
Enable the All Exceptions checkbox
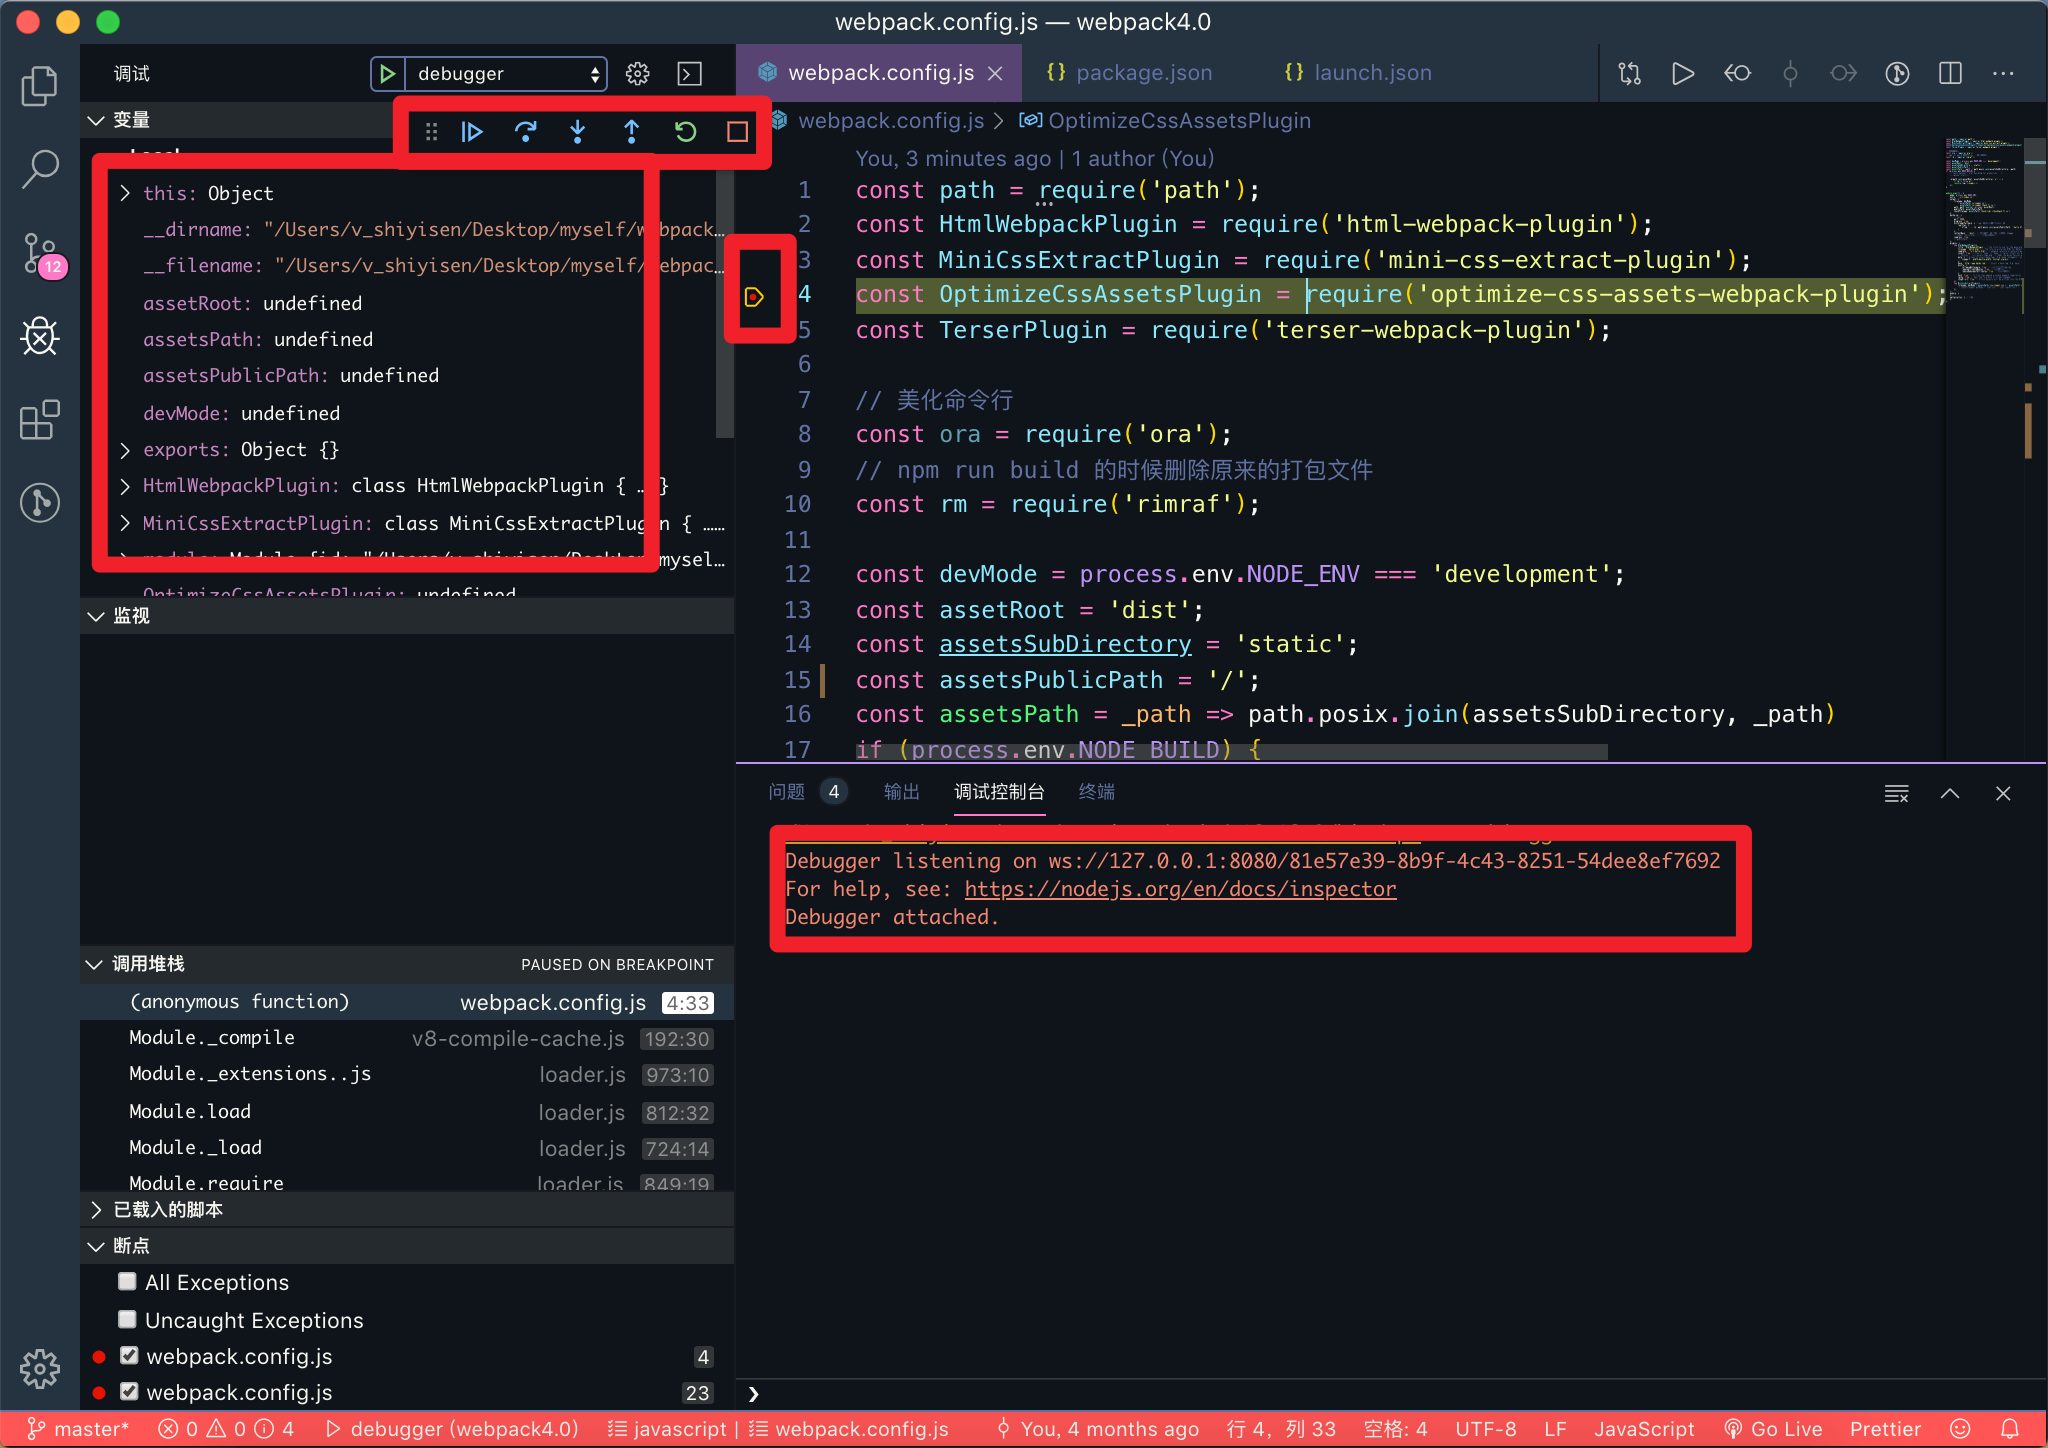pos(126,1281)
